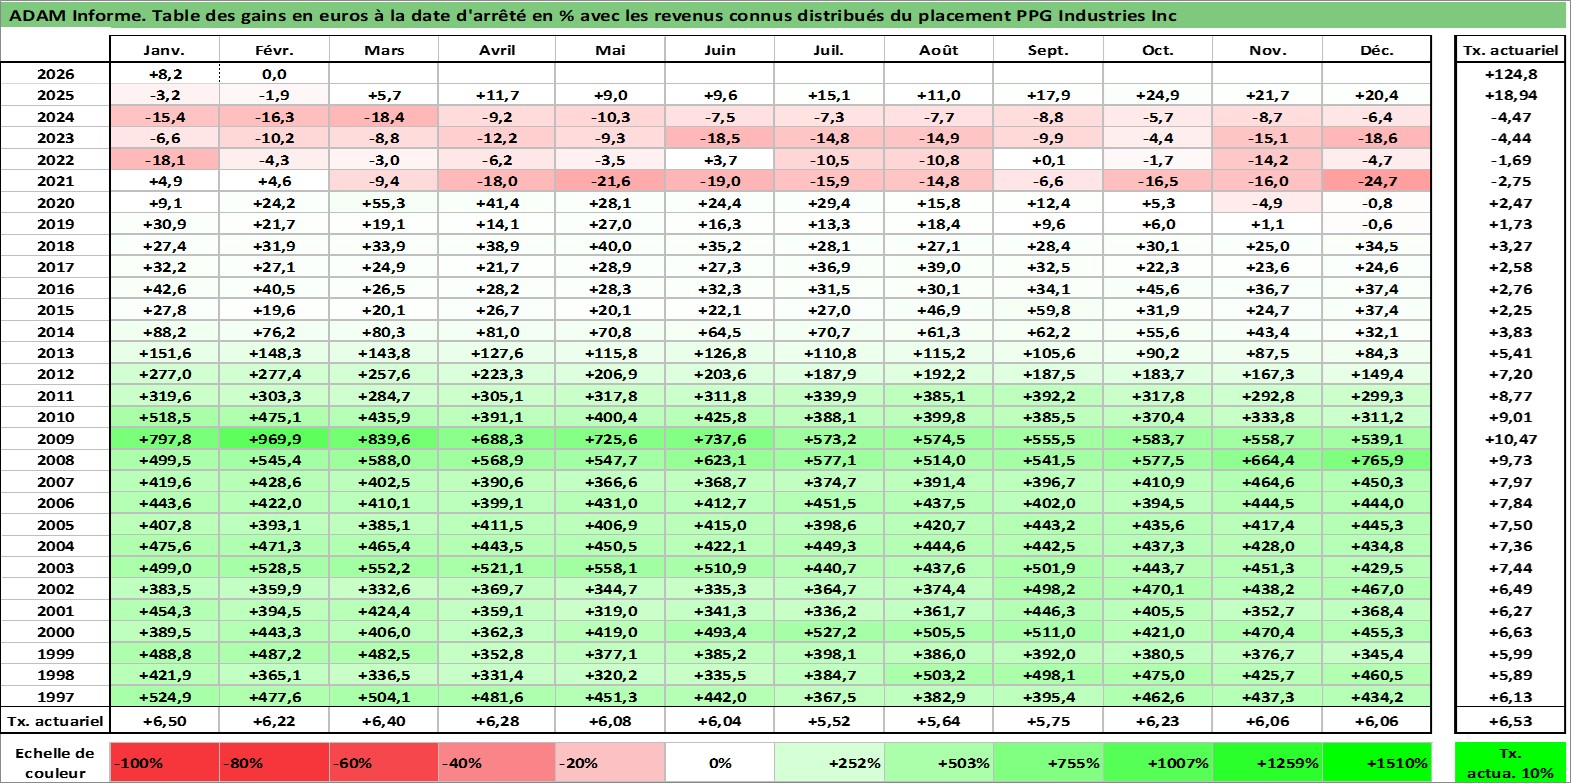Select the +18,94 actuarial rate for 2025

click(x=1510, y=95)
